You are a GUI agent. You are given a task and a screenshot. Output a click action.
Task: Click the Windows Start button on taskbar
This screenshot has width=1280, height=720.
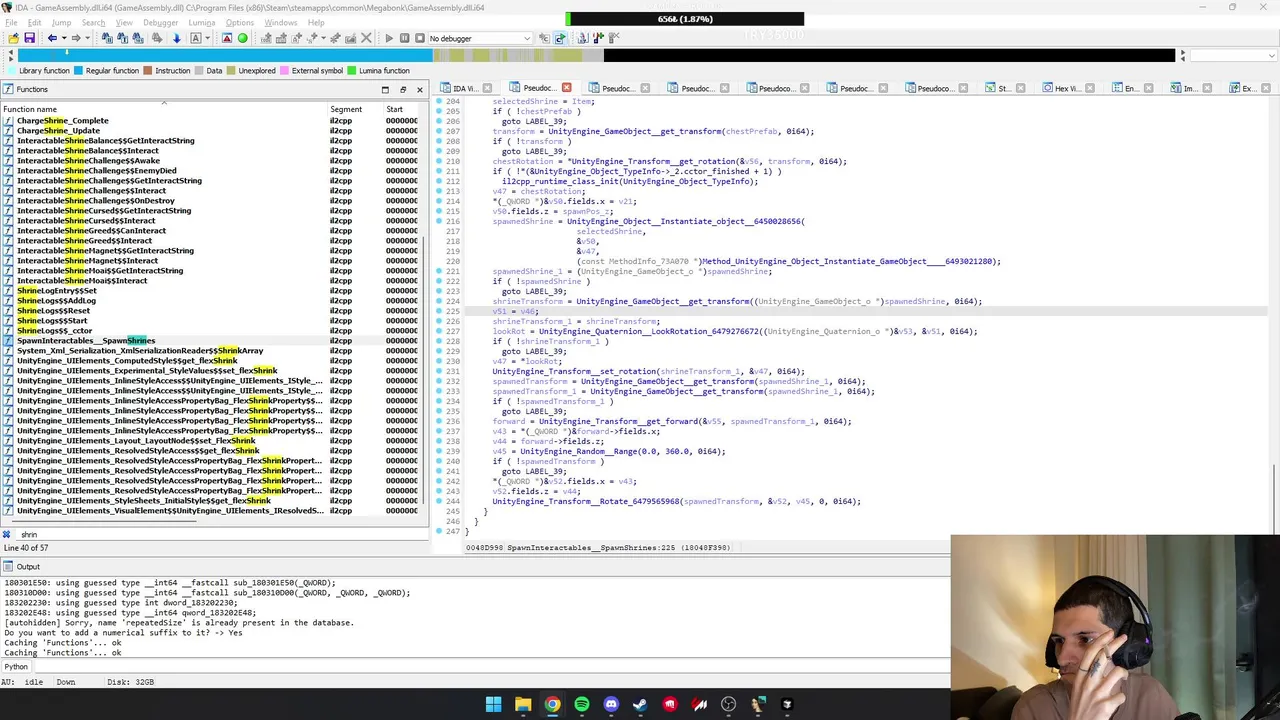(x=493, y=704)
